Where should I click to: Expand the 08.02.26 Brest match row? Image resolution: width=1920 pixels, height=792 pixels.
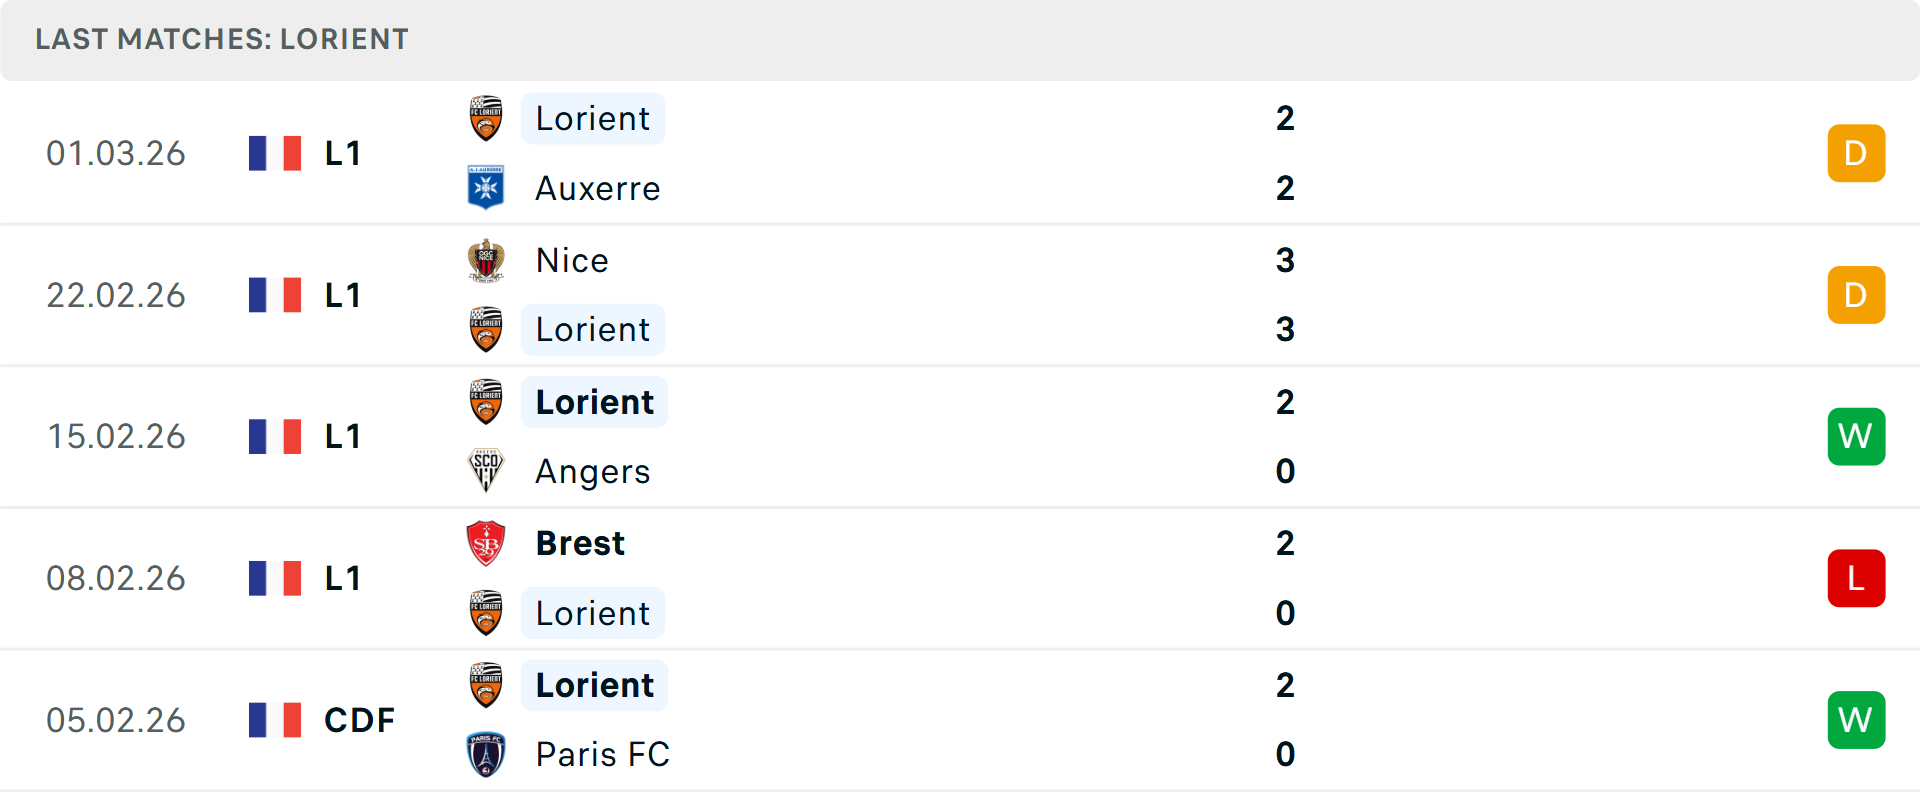coord(960,578)
